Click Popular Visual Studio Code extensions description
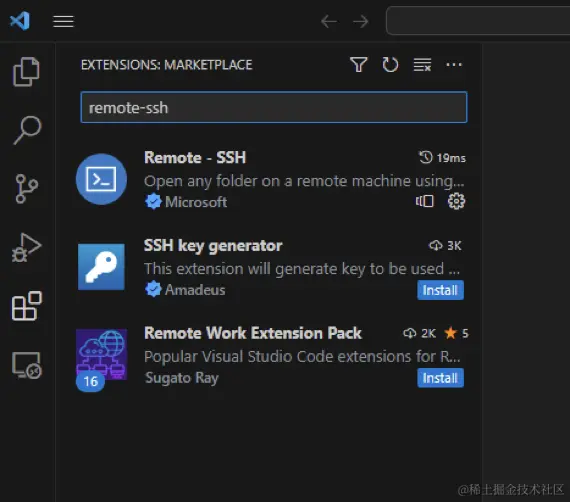 point(302,357)
